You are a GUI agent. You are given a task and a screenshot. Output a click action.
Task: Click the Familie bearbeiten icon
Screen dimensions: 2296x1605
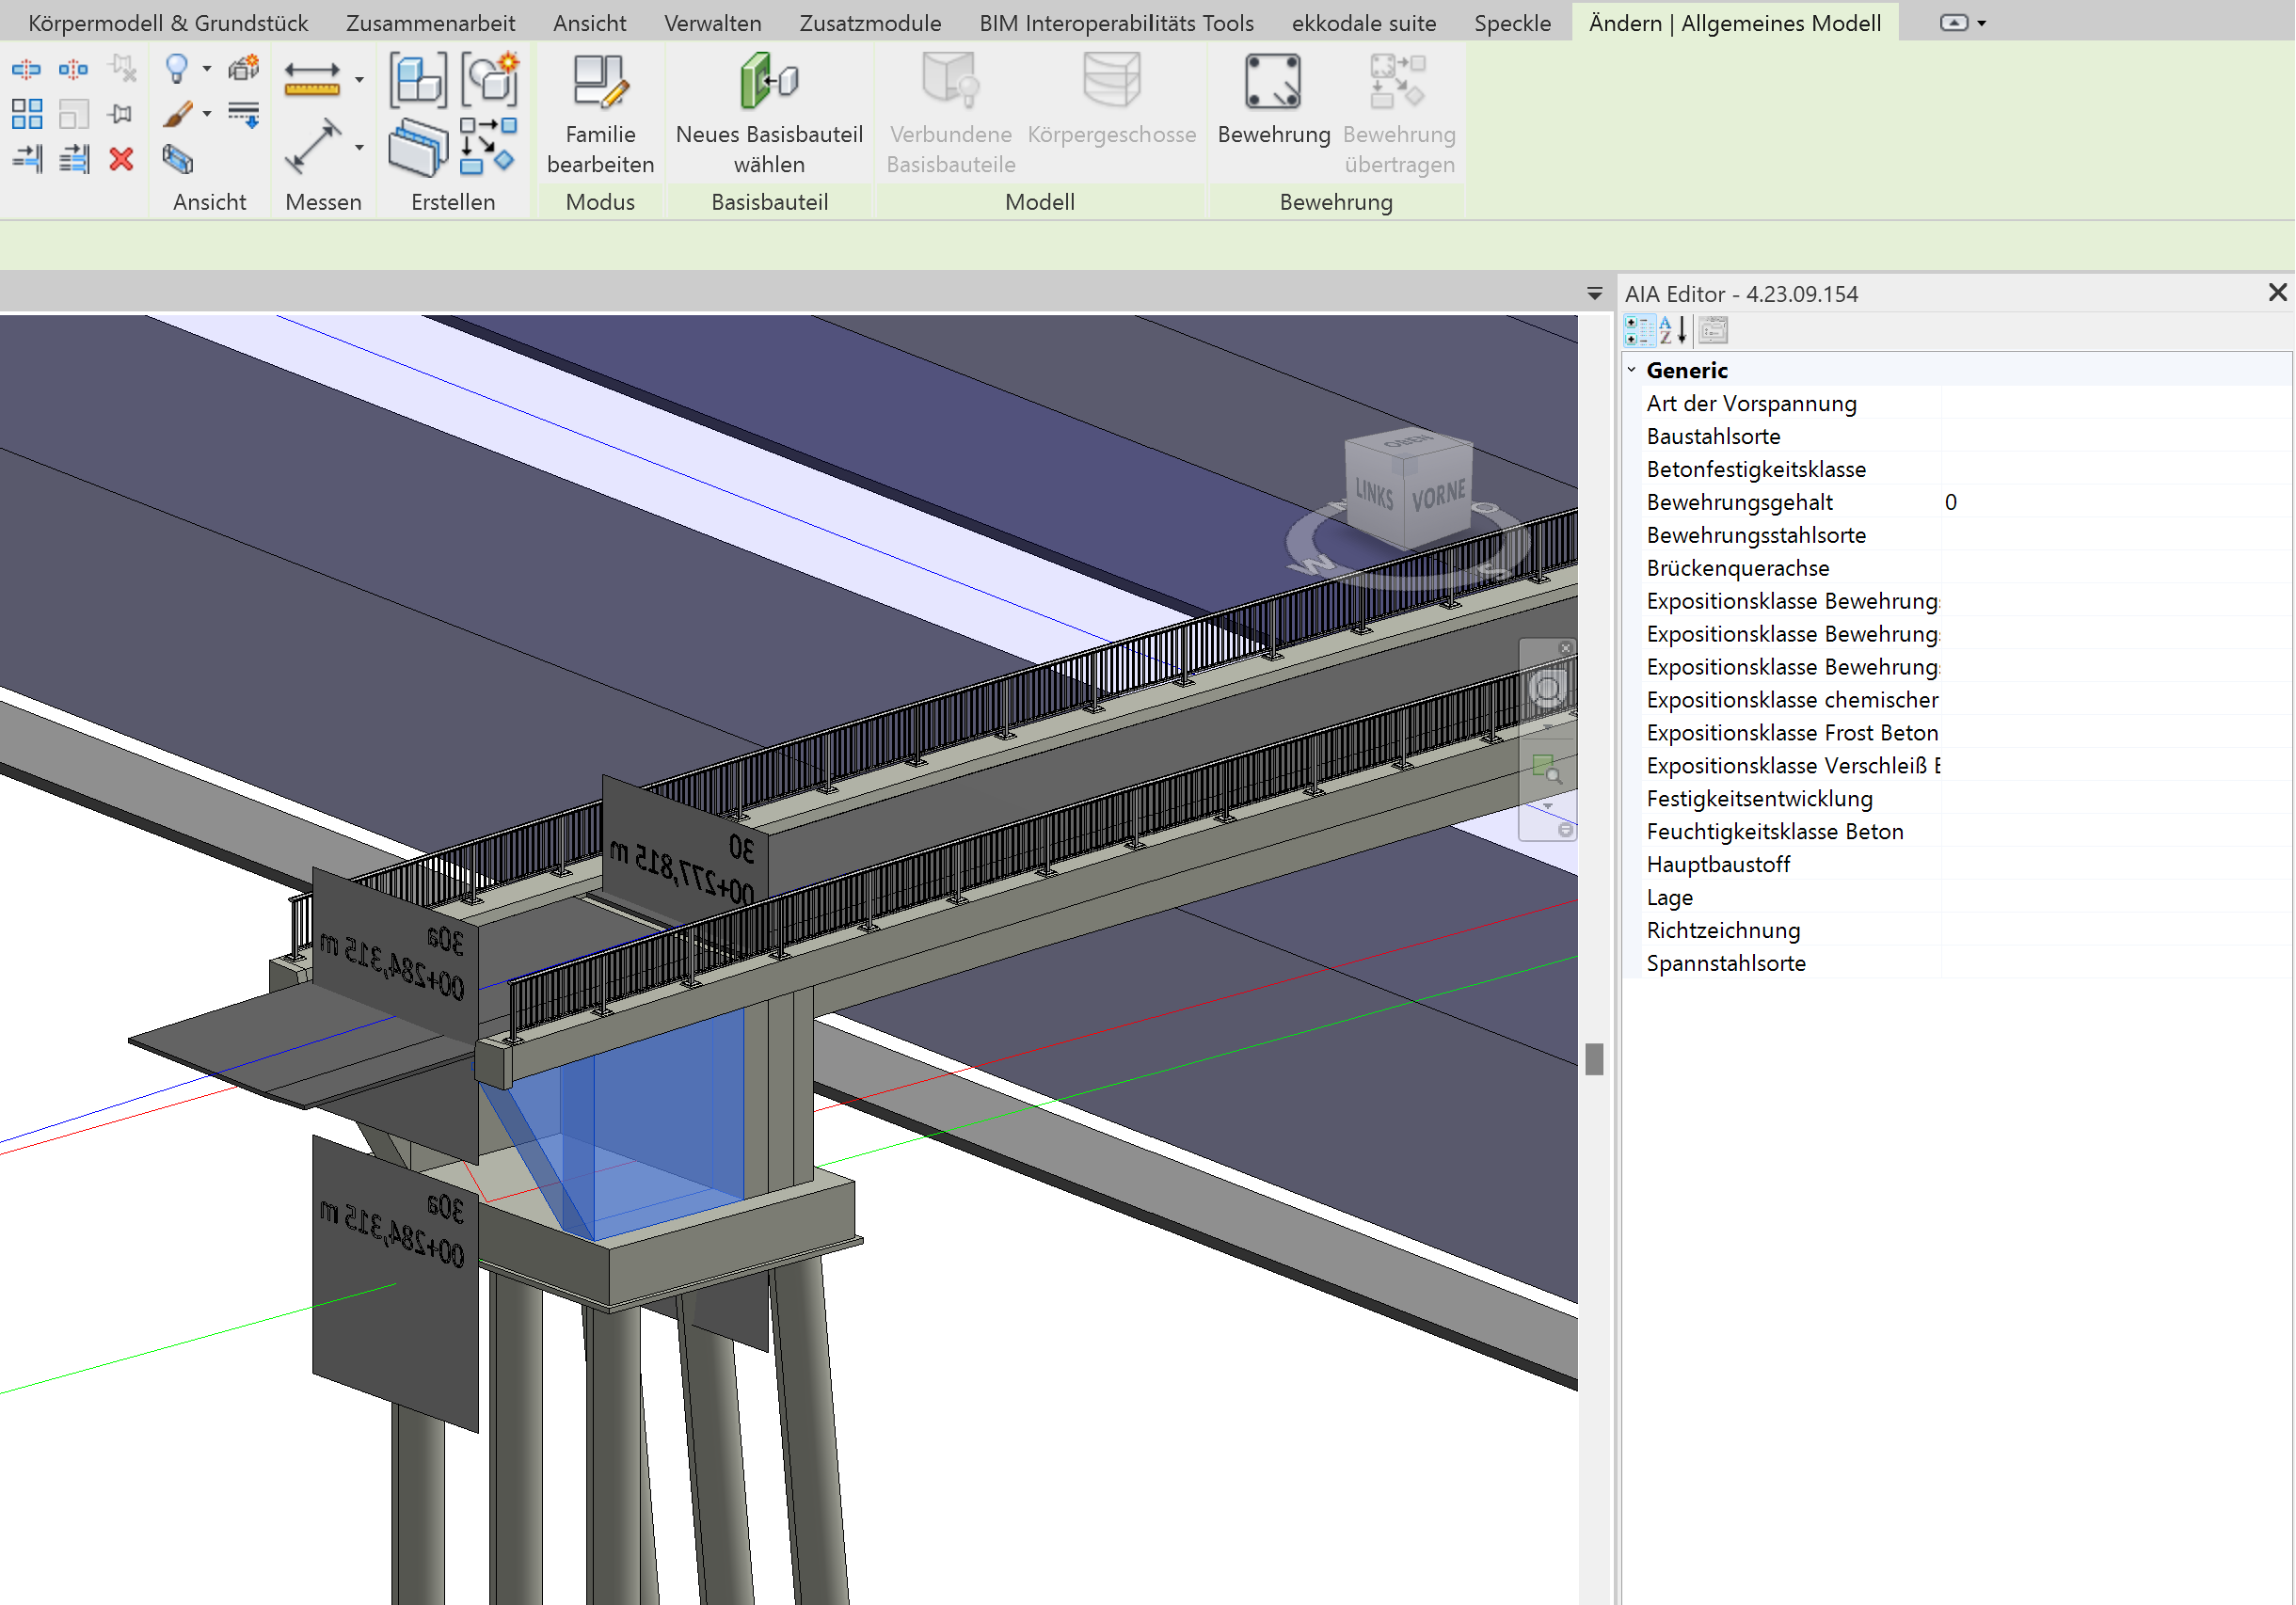coord(600,82)
